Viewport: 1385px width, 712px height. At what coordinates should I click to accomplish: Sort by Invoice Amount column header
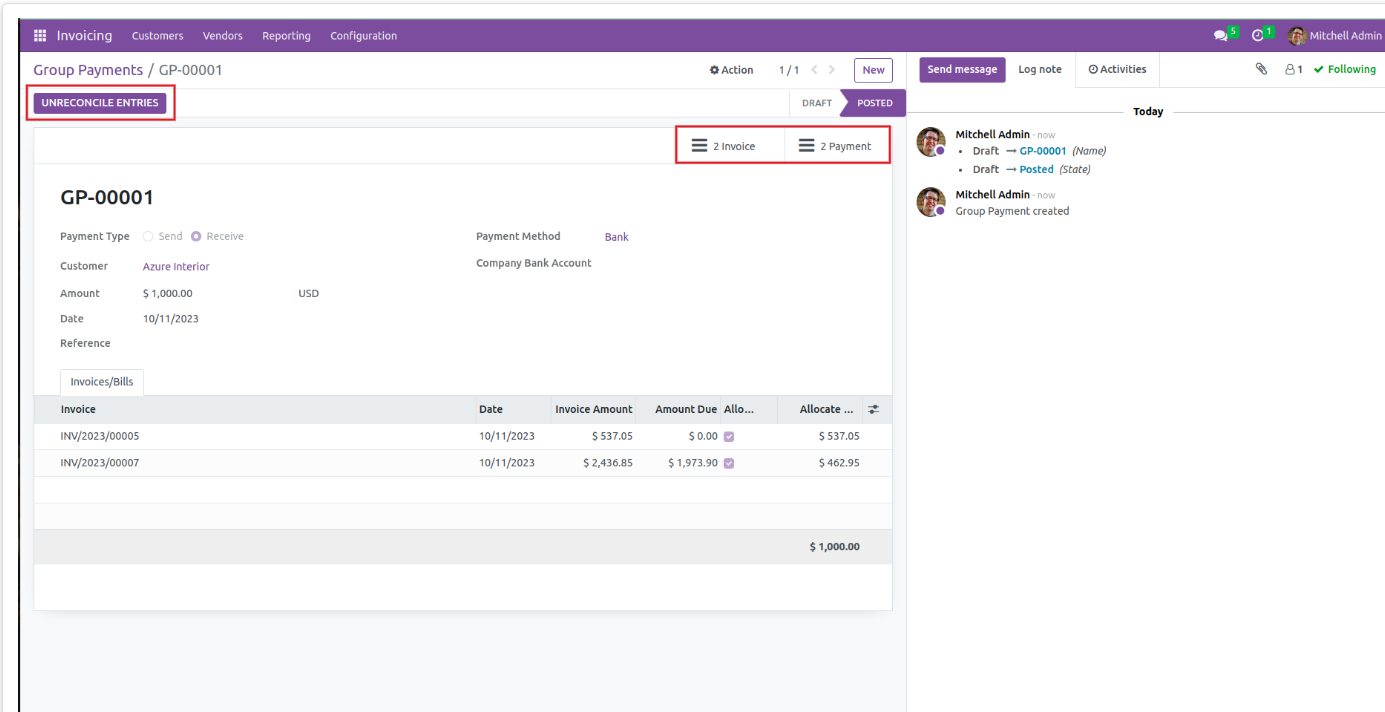point(594,409)
